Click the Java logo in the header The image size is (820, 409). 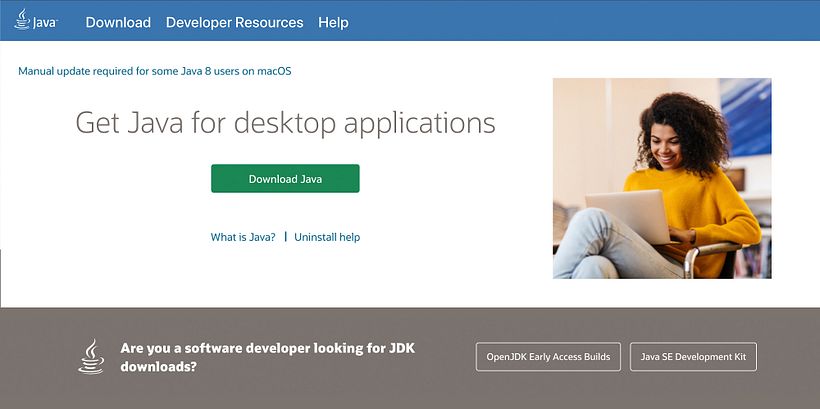coord(35,21)
